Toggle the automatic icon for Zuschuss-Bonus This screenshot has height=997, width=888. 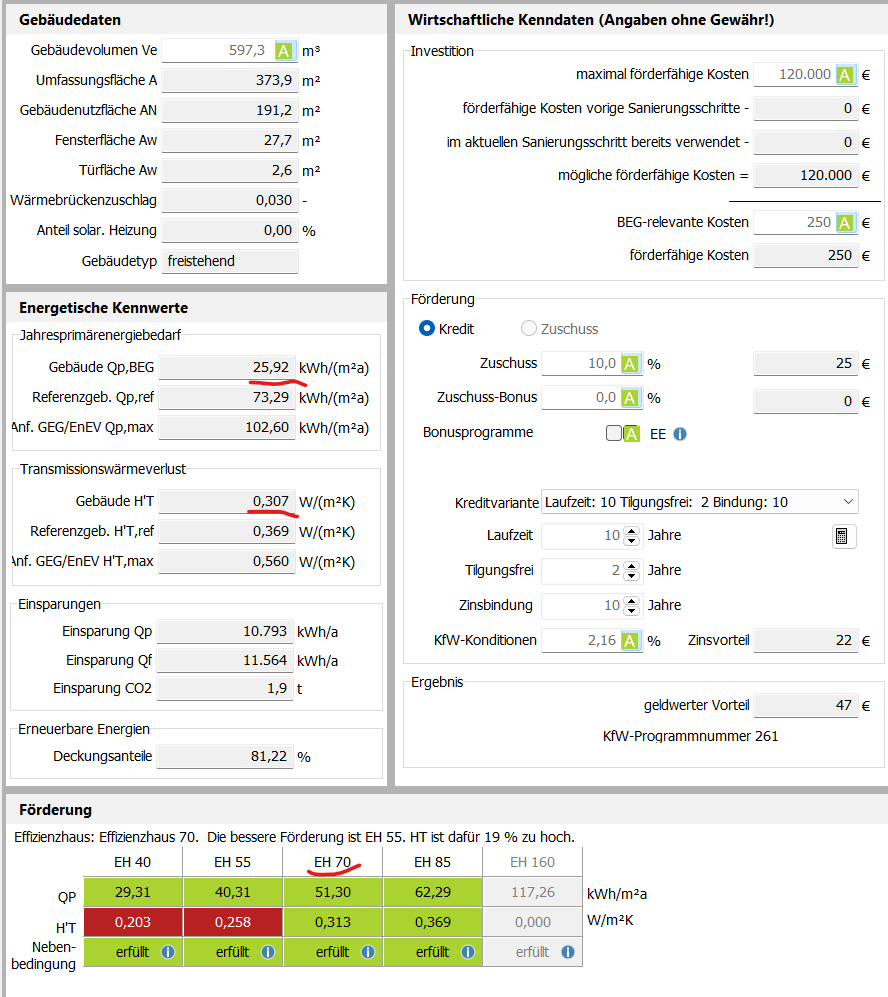[x=629, y=398]
